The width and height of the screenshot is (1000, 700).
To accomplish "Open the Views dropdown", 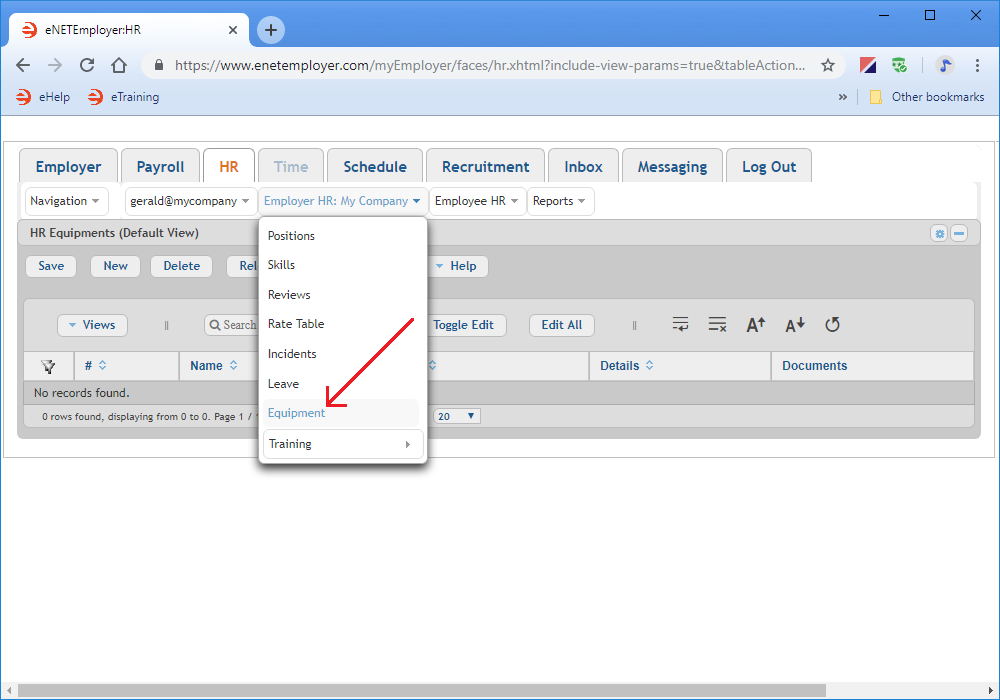I will coord(92,325).
